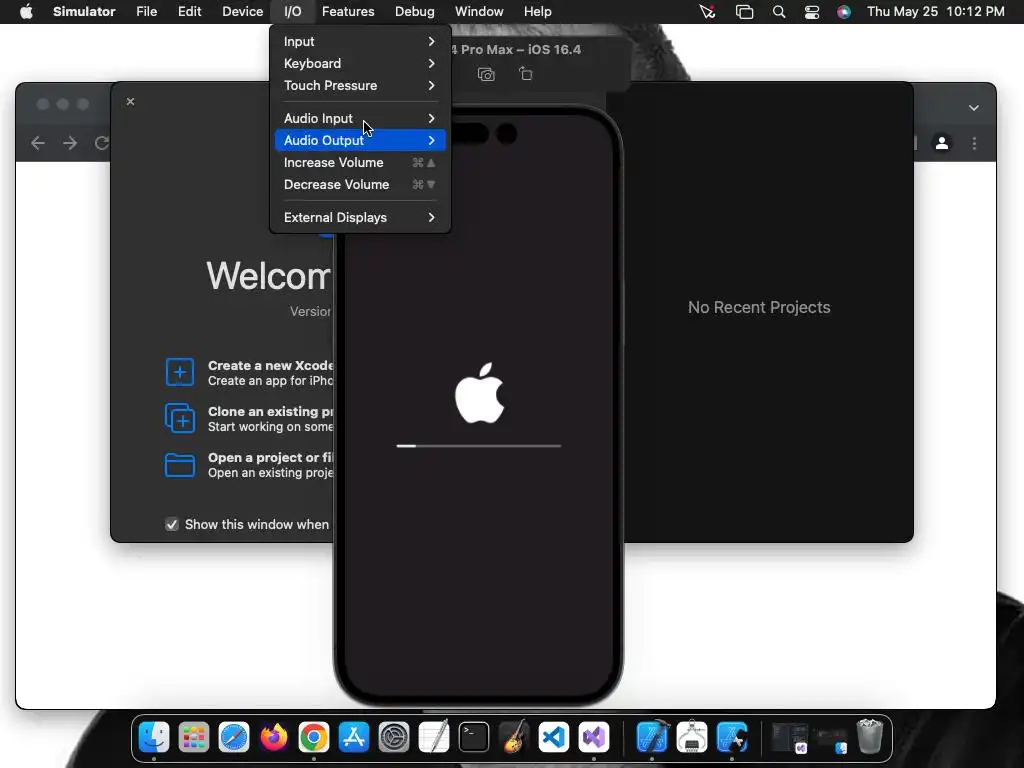The image size is (1024, 768).
Task: Open GarageBand from the dock
Action: [x=514, y=737]
